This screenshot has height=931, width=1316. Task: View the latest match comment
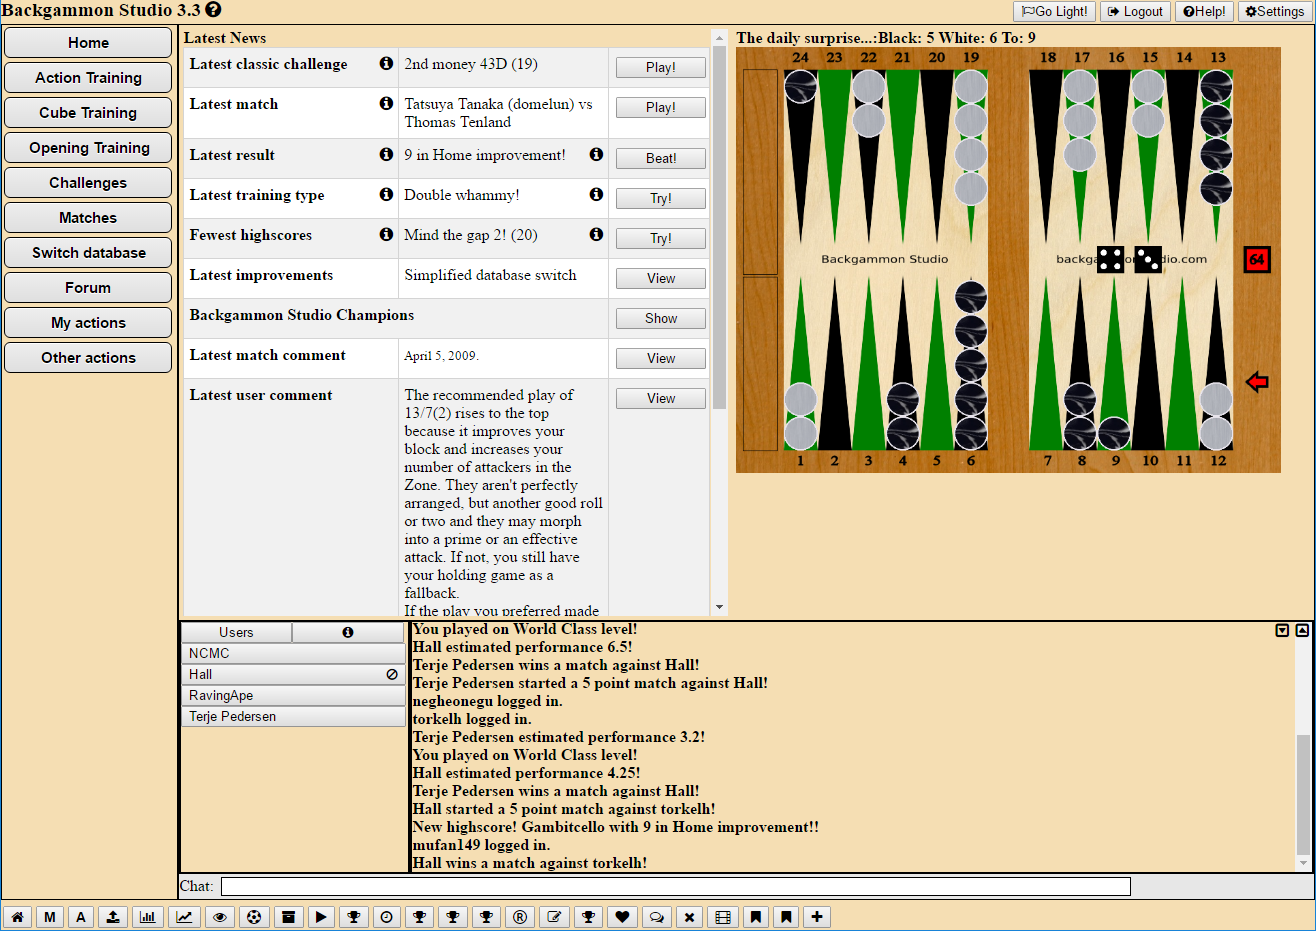click(x=661, y=358)
